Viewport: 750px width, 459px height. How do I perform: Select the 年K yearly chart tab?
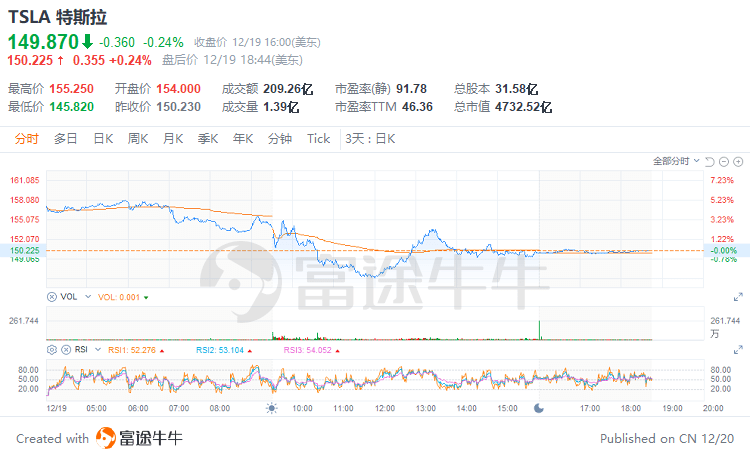coord(243,139)
